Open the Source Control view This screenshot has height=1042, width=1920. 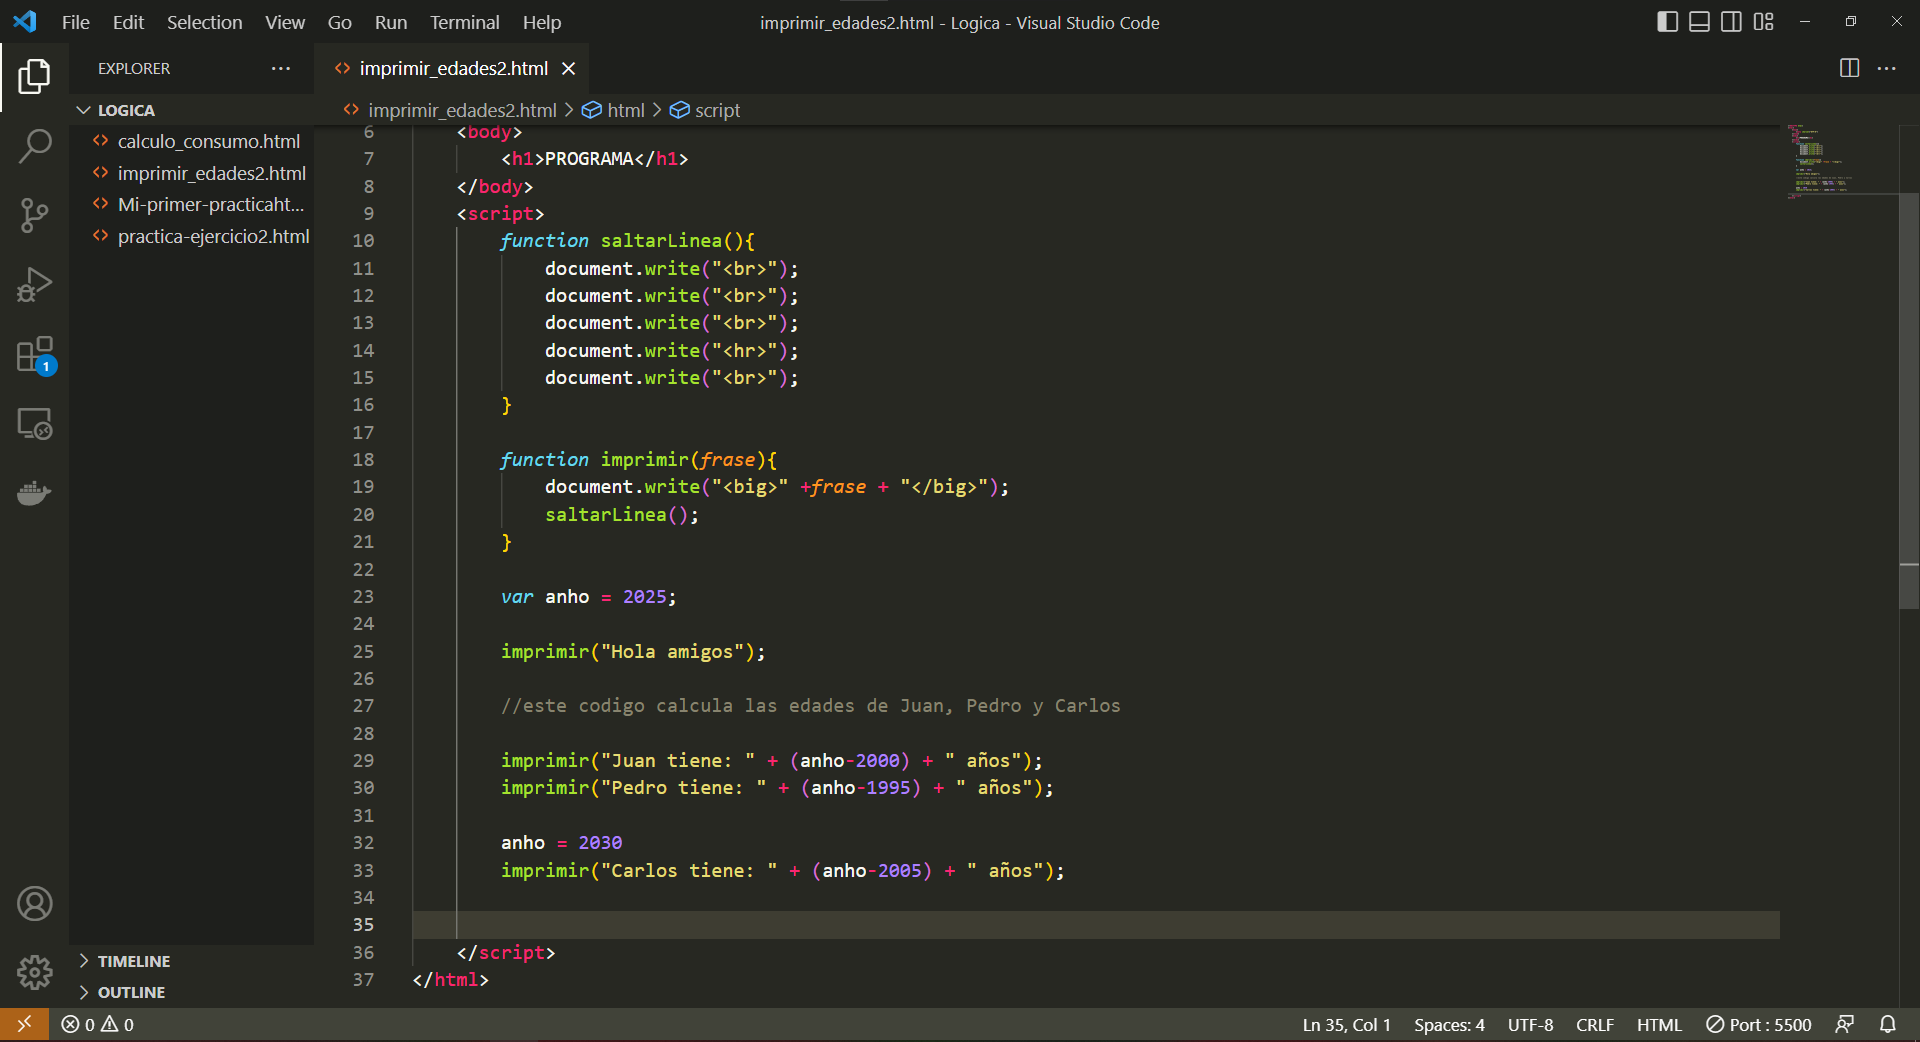pos(34,215)
